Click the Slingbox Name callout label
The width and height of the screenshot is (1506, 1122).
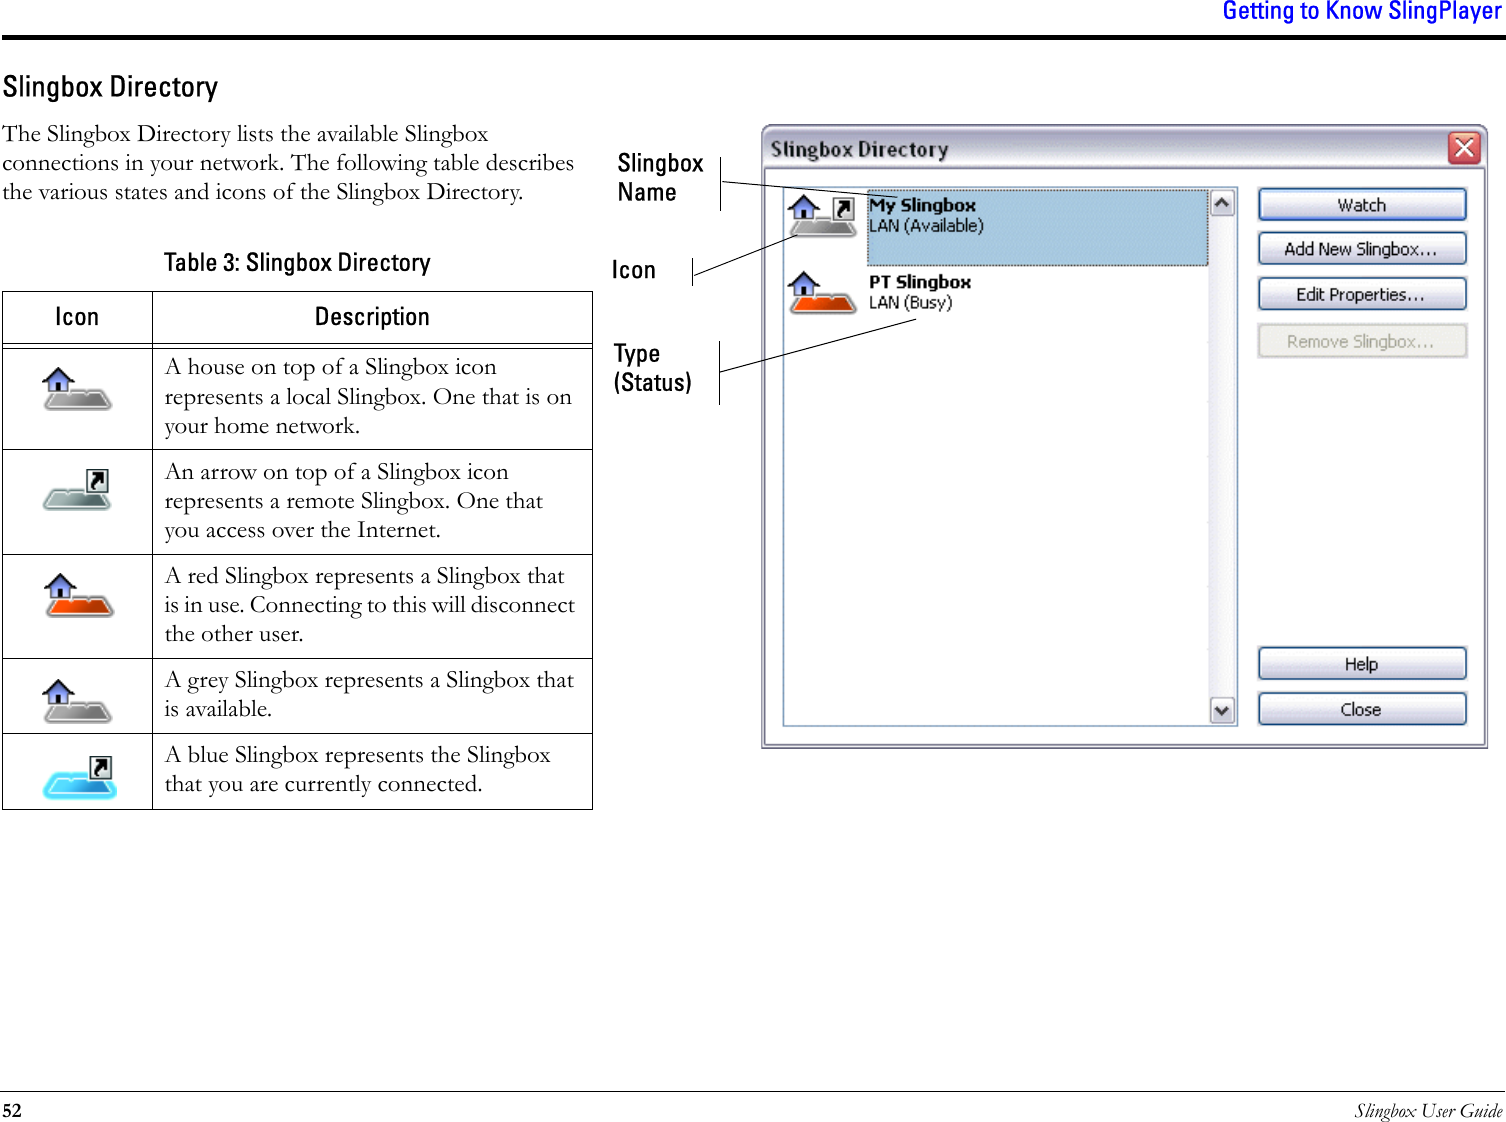pos(660,178)
